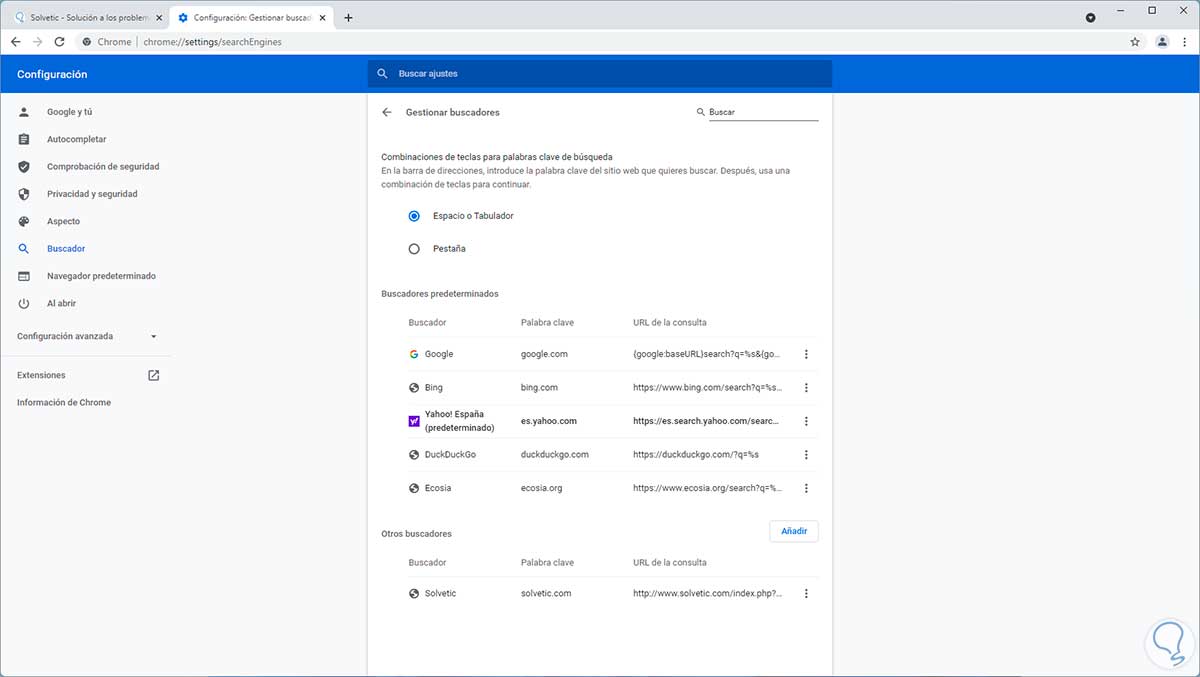1200x677 pixels.
Task: Bookmark this page with the star icon
Action: point(1135,42)
